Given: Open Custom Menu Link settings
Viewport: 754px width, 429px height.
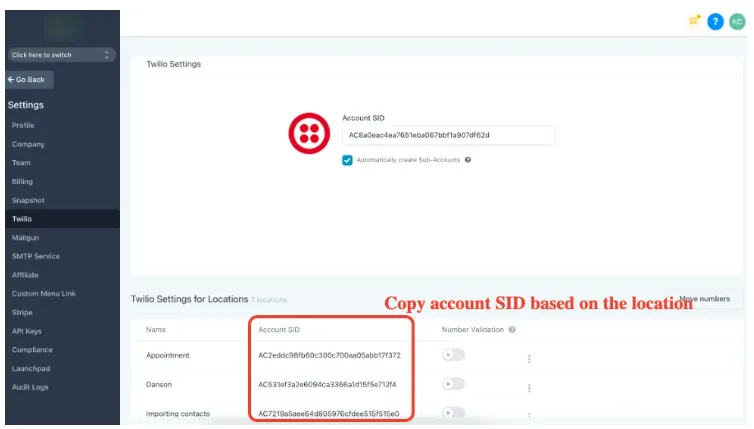Looking at the screenshot, I should (44, 293).
